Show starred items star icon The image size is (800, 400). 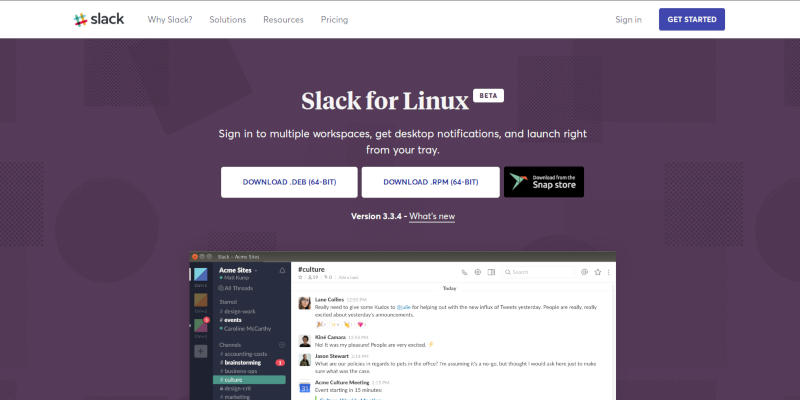[x=598, y=272]
